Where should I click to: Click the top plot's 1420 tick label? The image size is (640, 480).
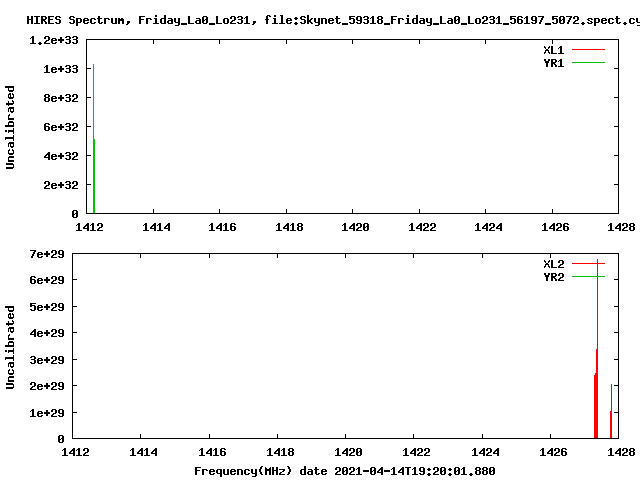click(x=356, y=227)
